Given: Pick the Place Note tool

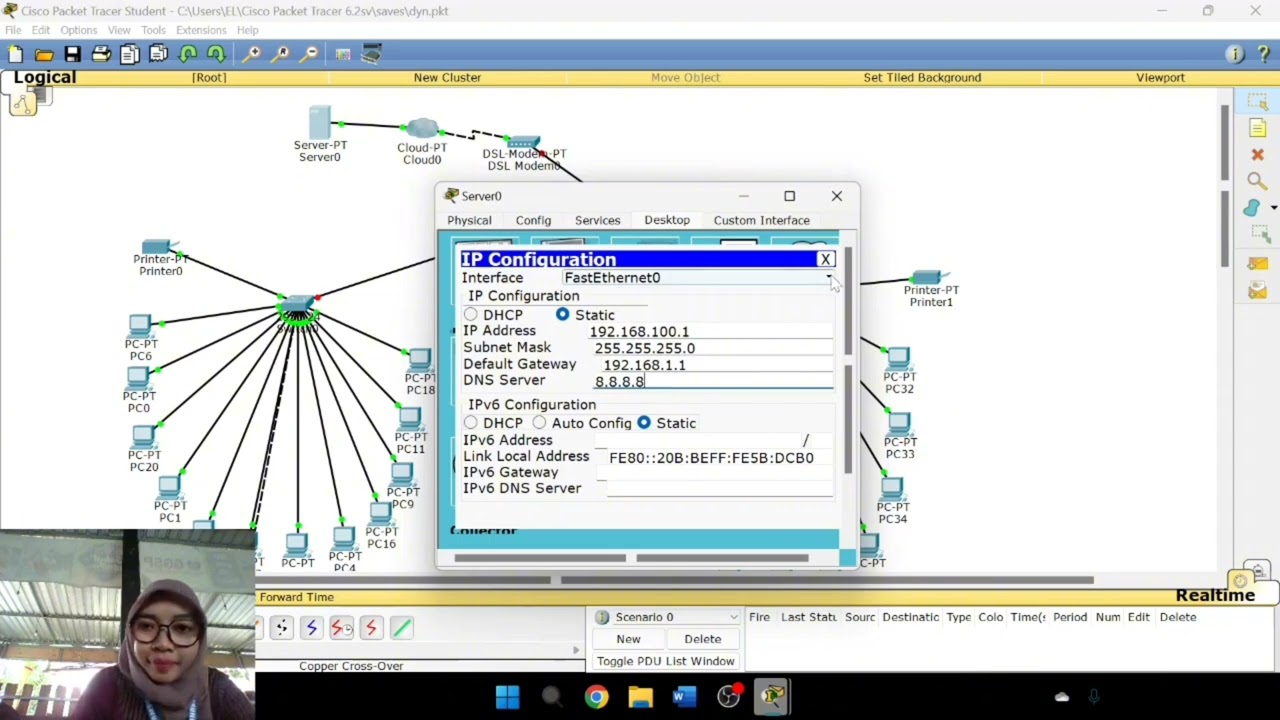Looking at the screenshot, I should pyautogui.click(x=1257, y=128).
